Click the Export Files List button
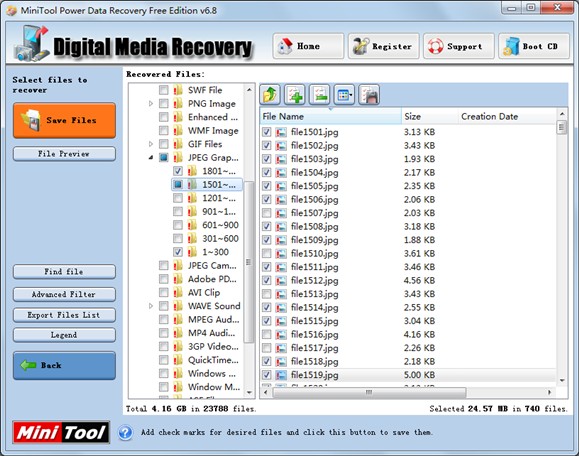 [x=64, y=315]
